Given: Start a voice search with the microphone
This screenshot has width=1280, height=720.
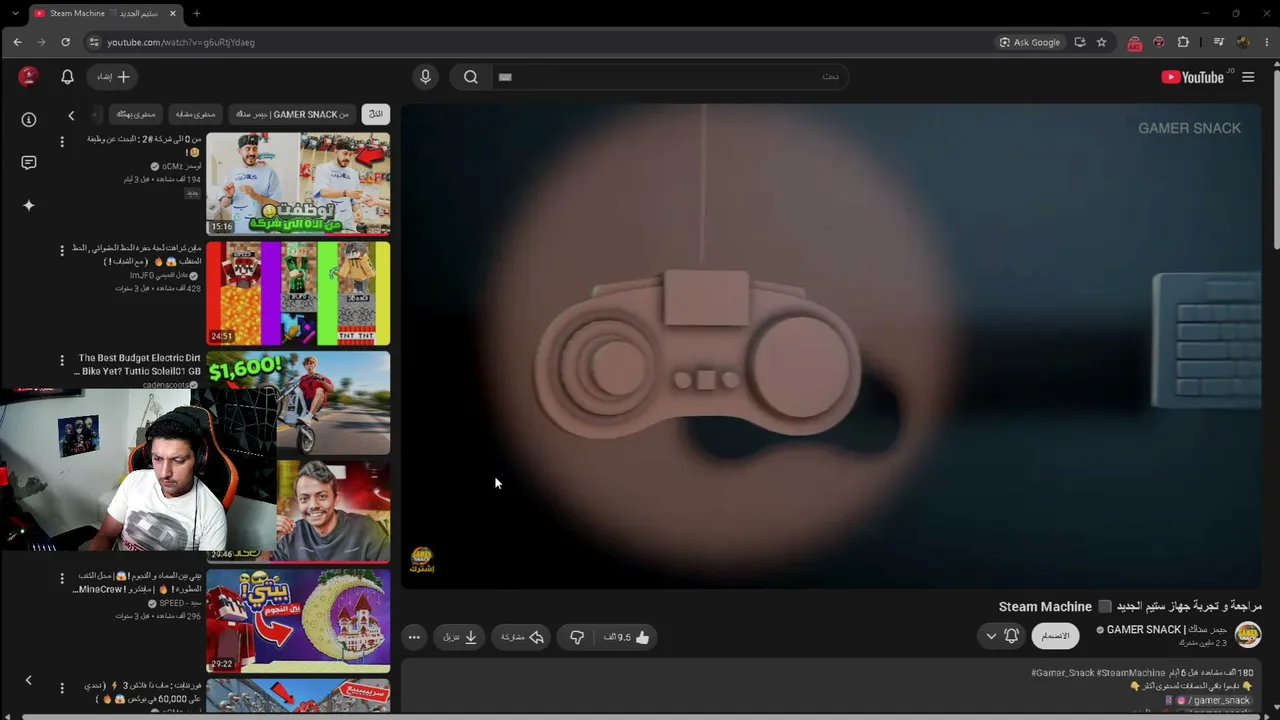Looking at the screenshot, I should tap(425, 77).
